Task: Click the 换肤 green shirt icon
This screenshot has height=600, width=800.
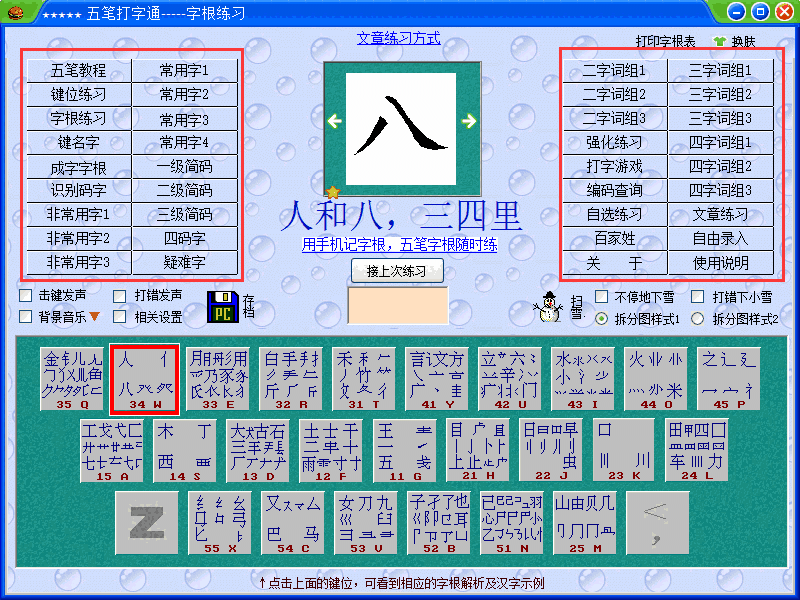Action: (721, 41)
